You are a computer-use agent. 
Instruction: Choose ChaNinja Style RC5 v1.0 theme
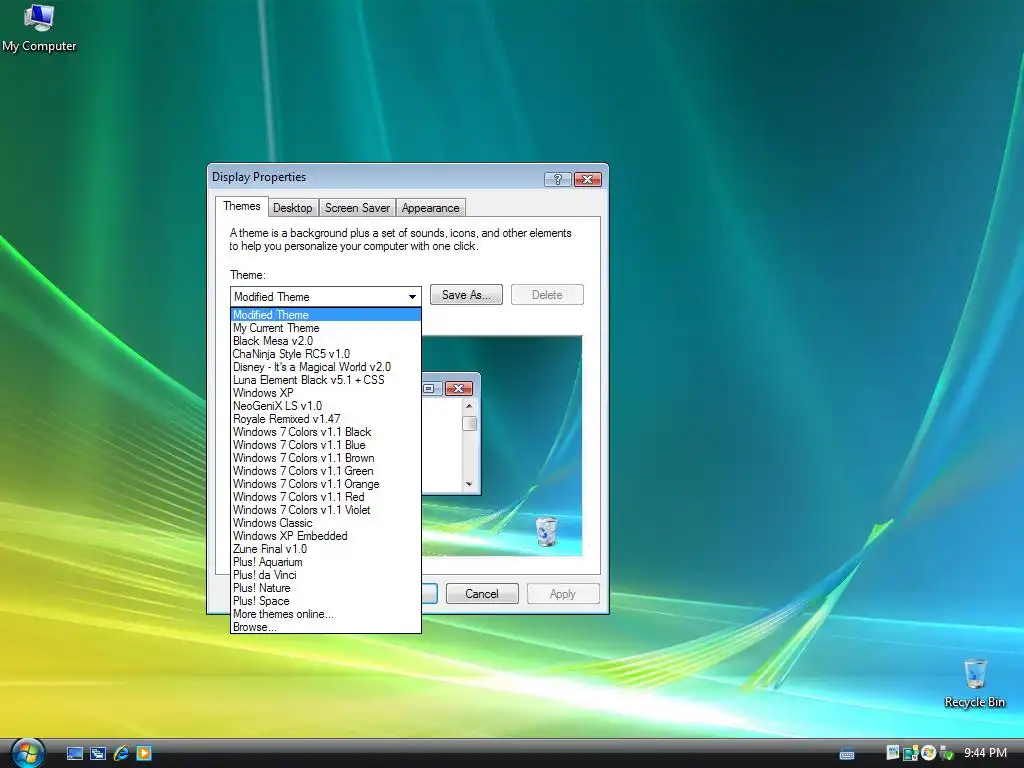click(x=326, y=354)
